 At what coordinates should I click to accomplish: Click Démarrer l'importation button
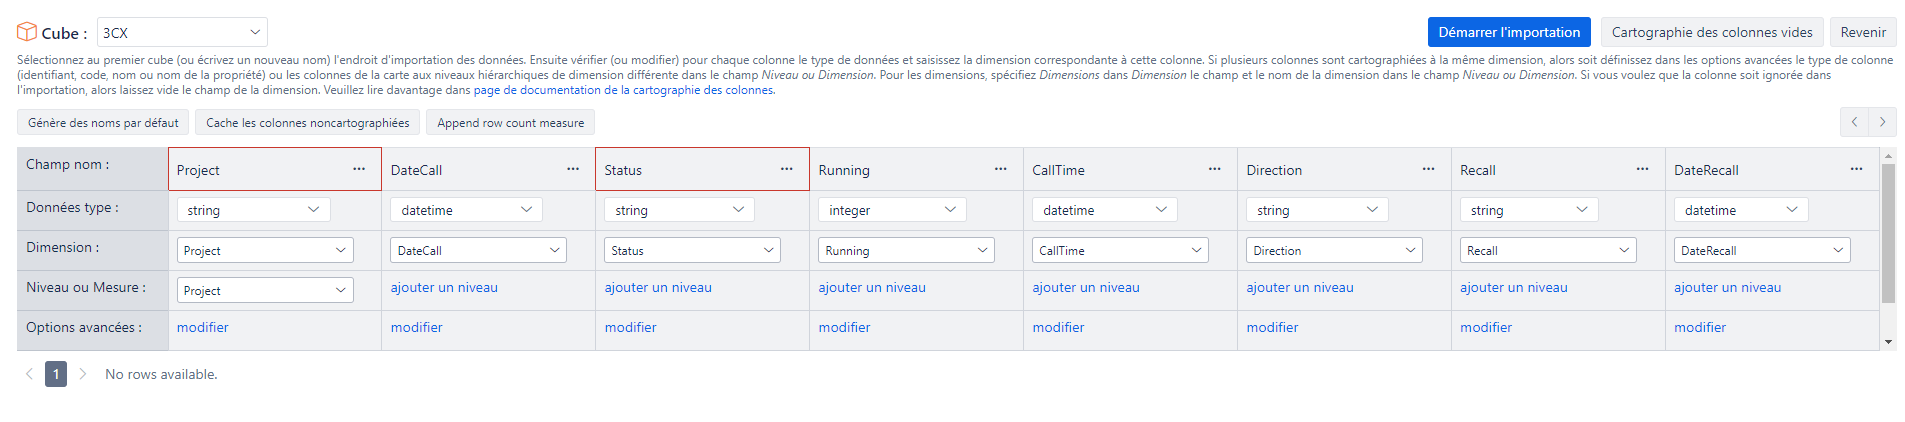pyautogui.click(x=1510, y=32)
